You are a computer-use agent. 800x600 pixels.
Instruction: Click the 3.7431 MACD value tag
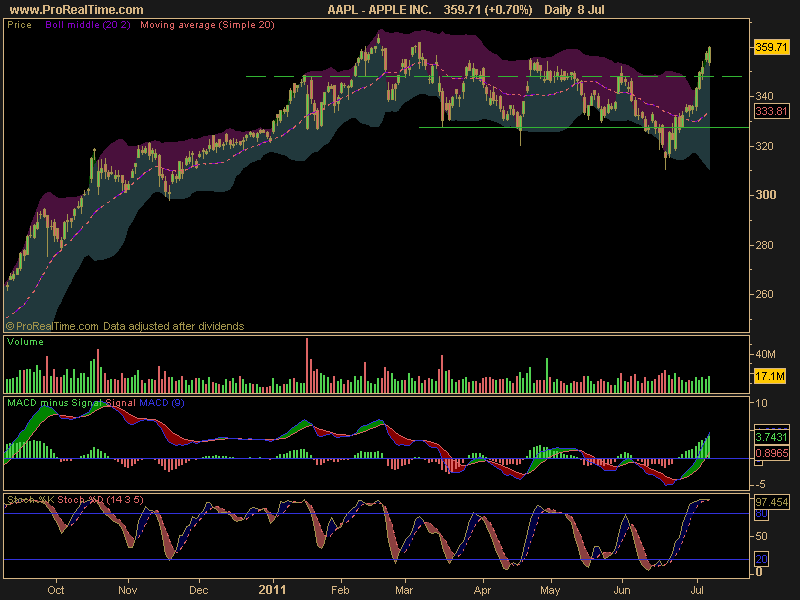point(771,437)
